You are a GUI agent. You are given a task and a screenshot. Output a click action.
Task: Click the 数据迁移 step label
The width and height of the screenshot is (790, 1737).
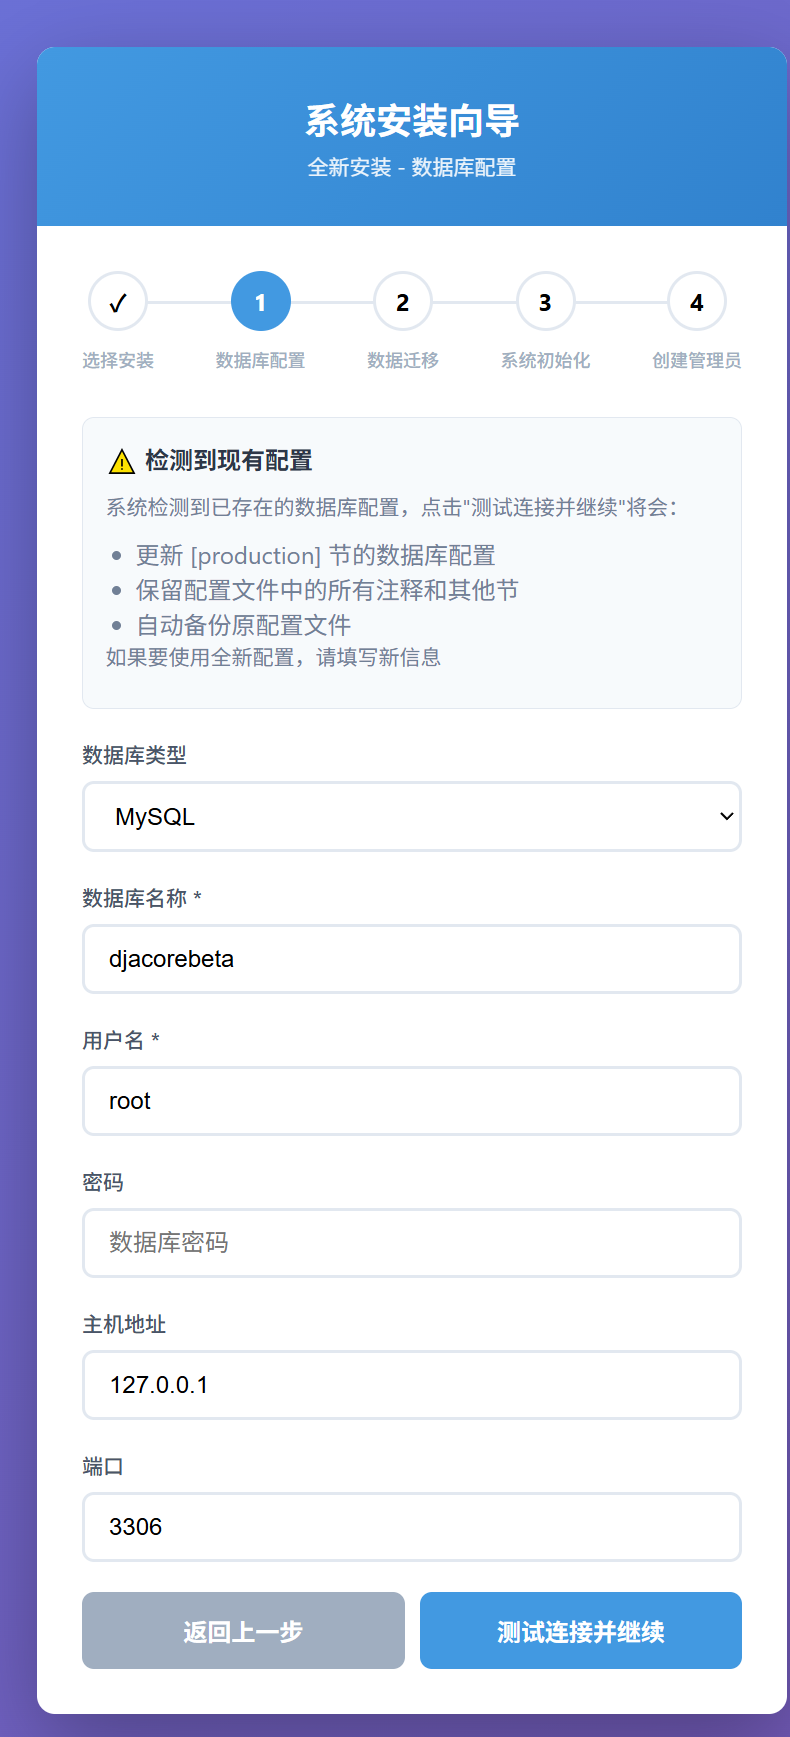pos(403,361)
